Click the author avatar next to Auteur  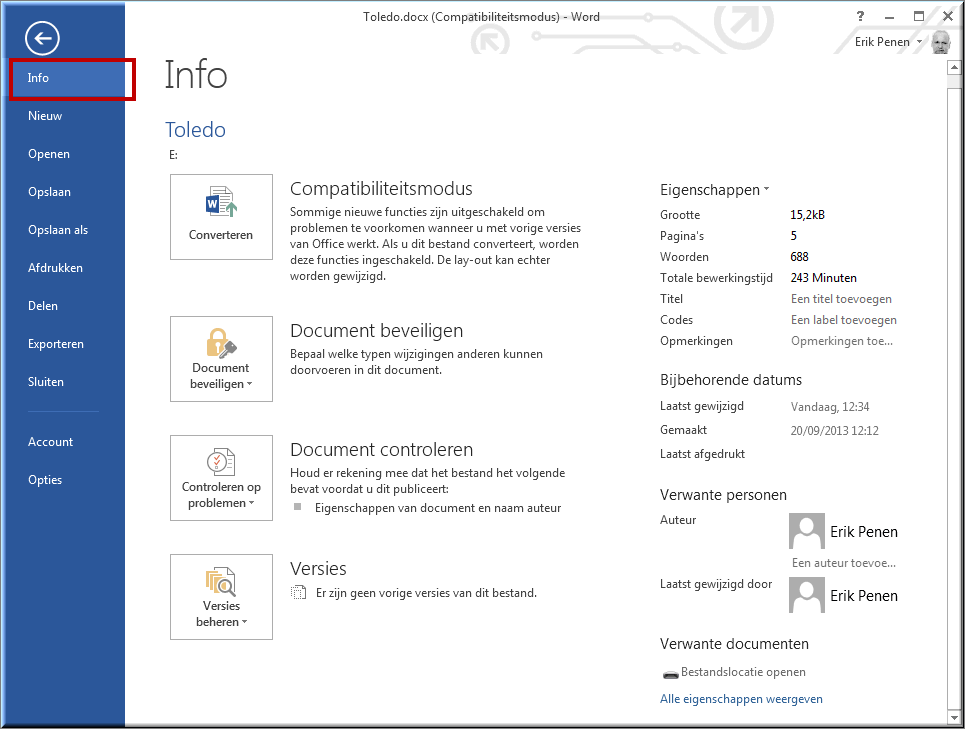(x=806, y=532)
